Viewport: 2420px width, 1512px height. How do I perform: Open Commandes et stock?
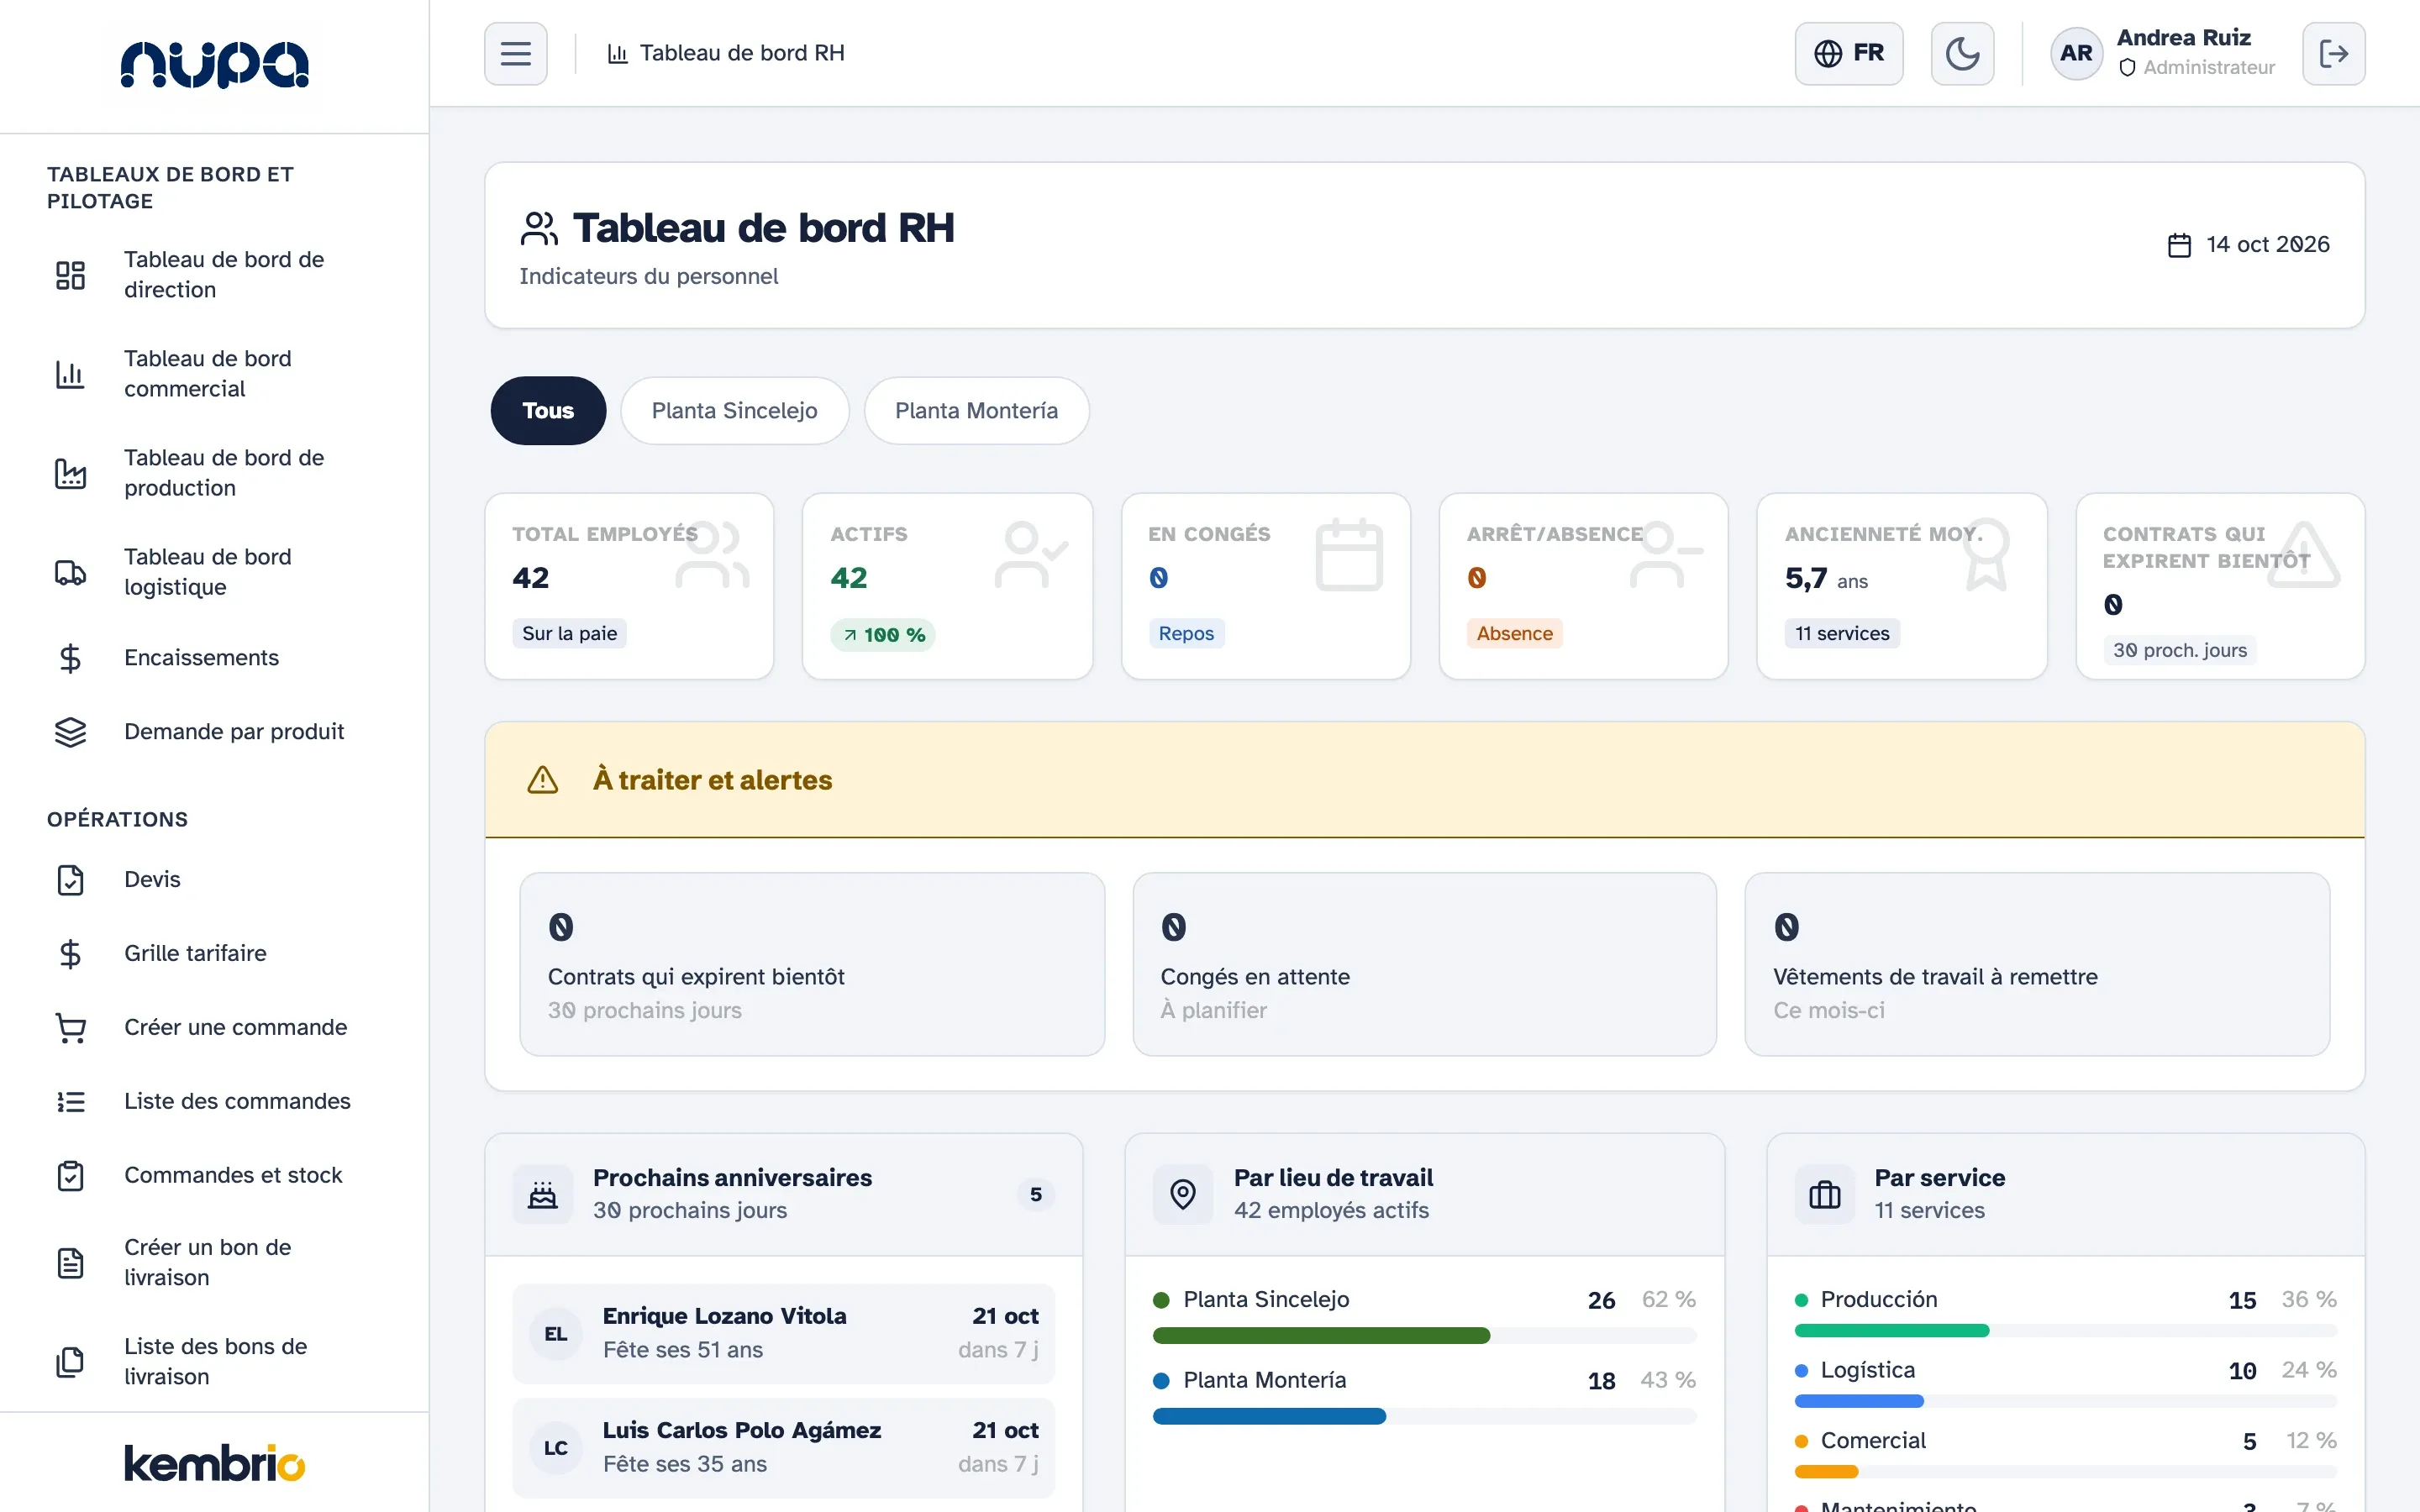coord(214,1175)
